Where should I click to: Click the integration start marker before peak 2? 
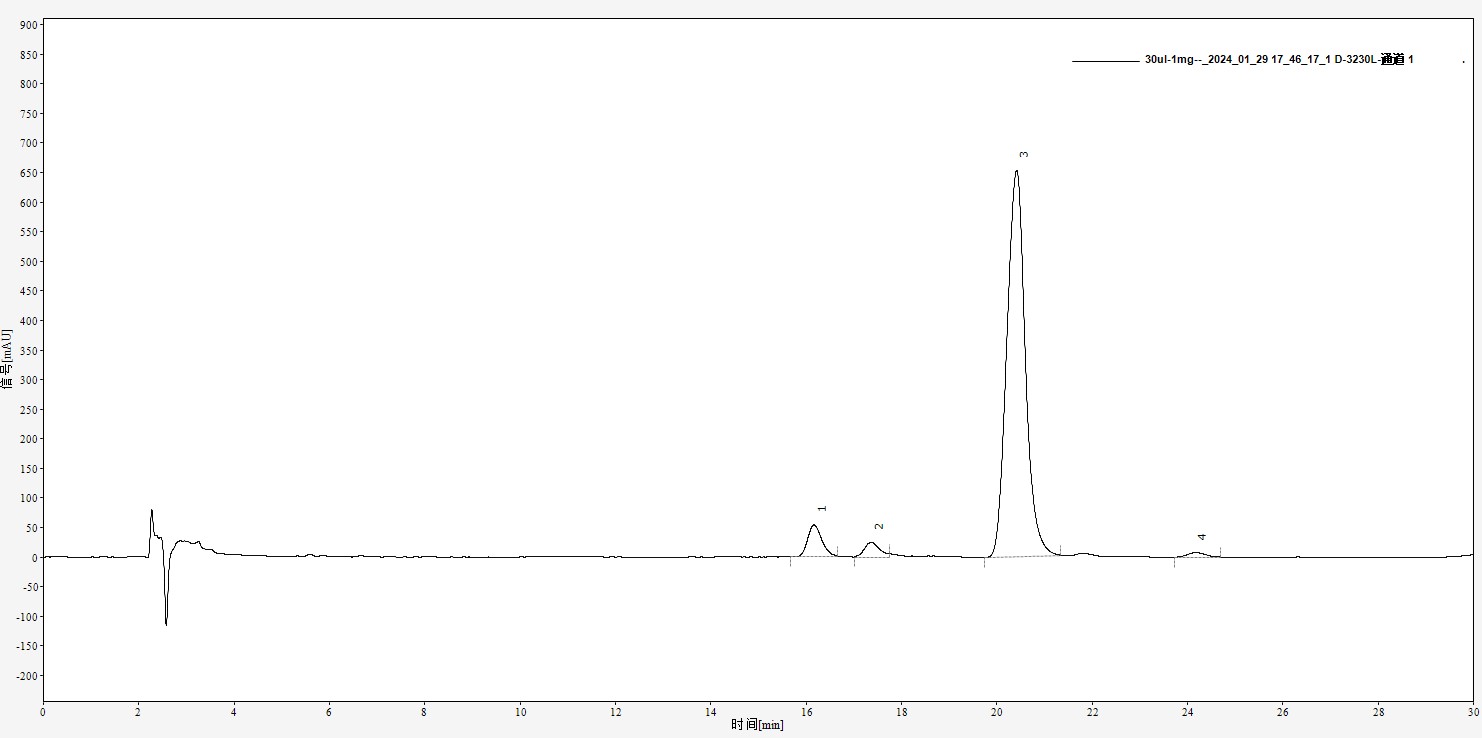click(854, 561)
